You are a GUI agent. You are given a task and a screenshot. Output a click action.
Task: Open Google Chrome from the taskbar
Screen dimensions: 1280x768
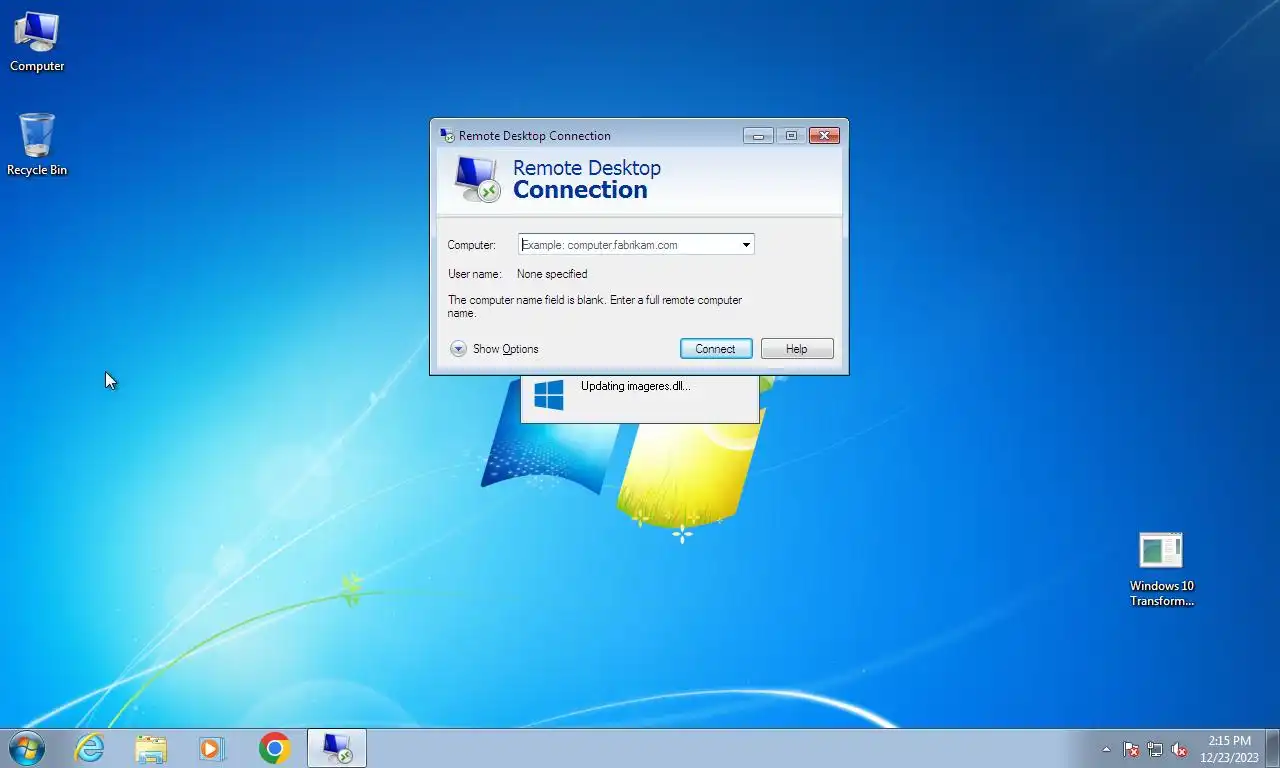point(274,748)
